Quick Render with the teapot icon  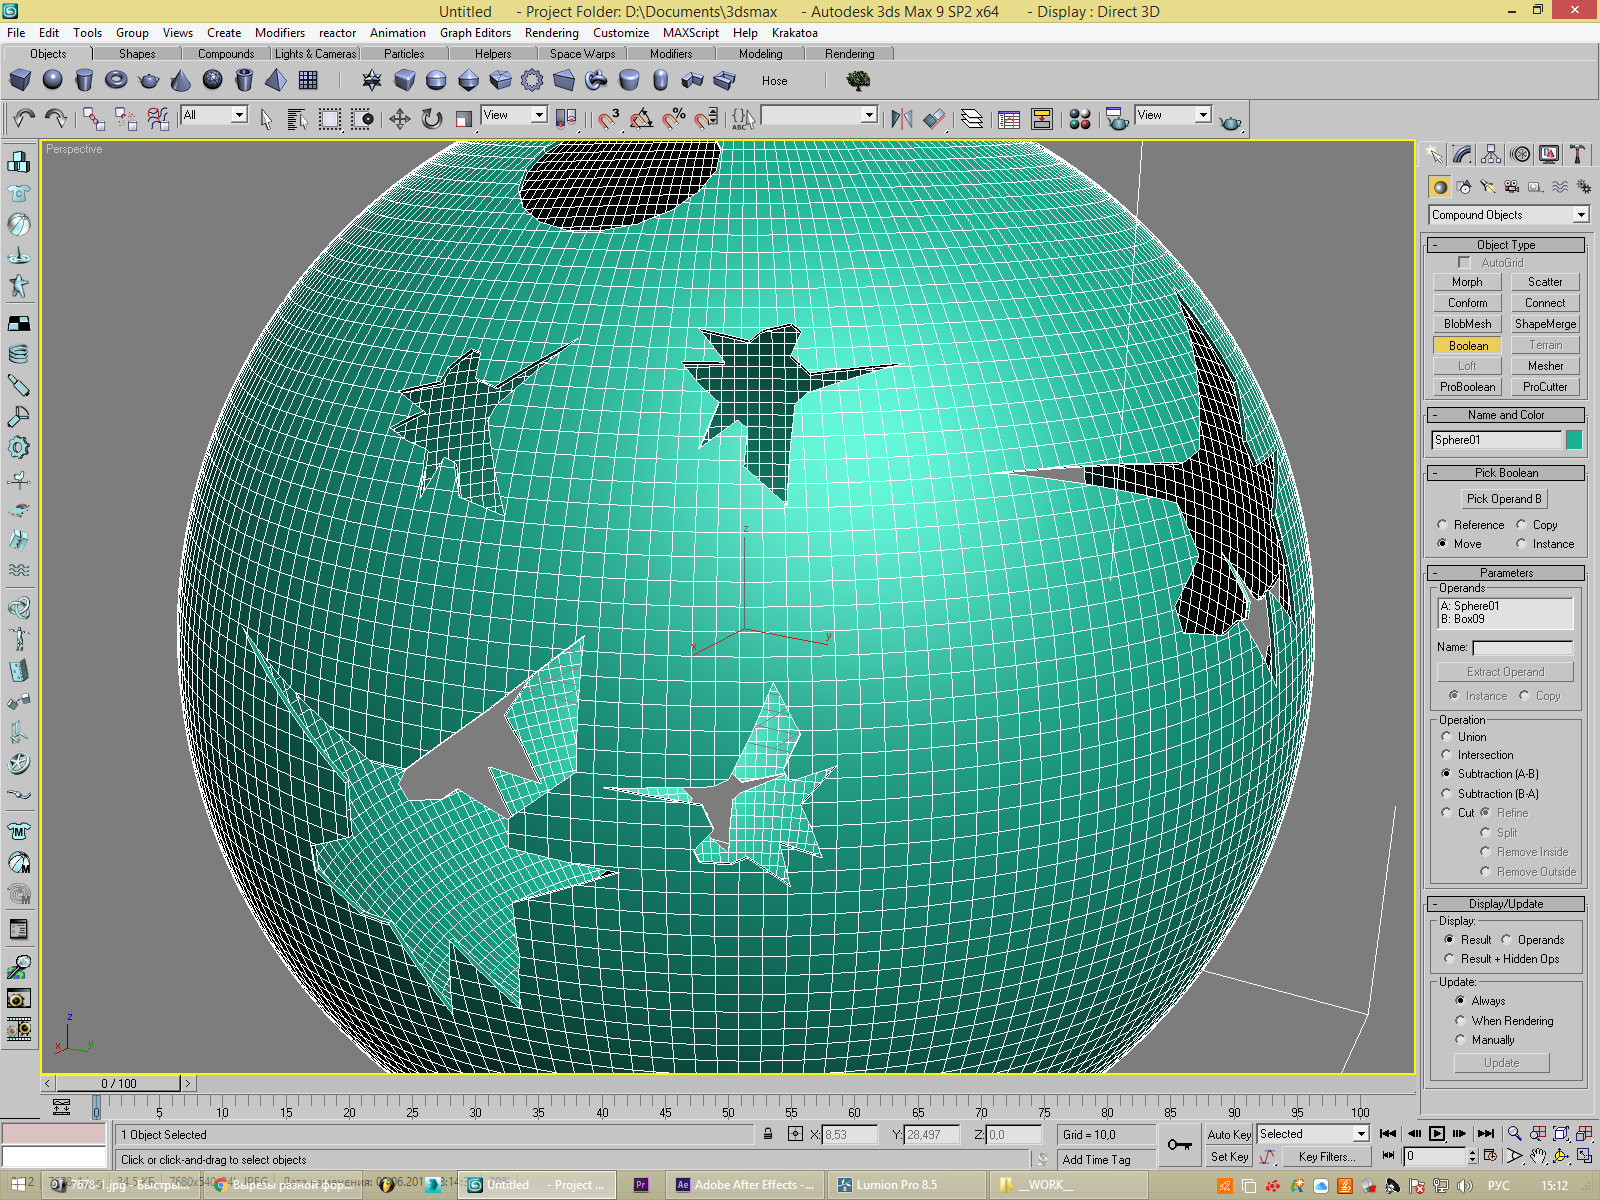point(1231,121)
